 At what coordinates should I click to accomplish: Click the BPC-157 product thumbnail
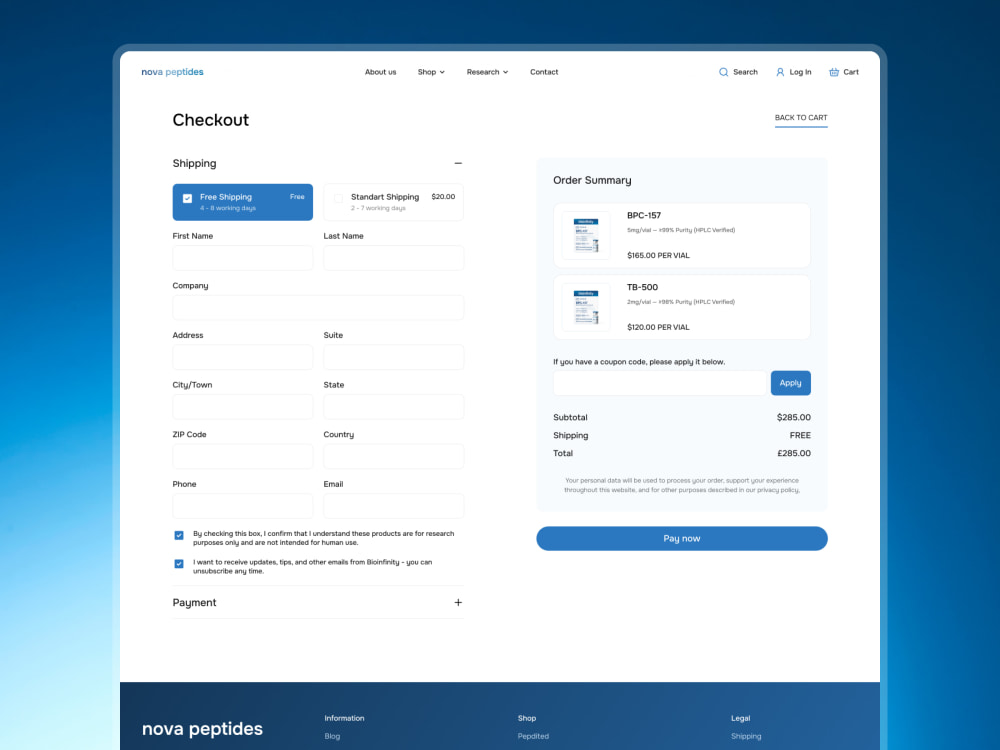point(586,235)
